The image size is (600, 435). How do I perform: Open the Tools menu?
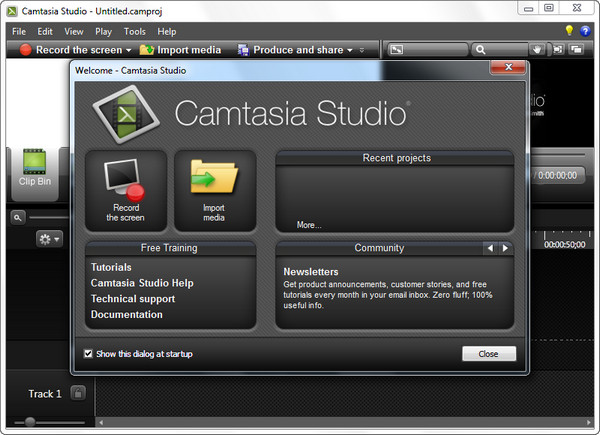(x=135, y=31)
